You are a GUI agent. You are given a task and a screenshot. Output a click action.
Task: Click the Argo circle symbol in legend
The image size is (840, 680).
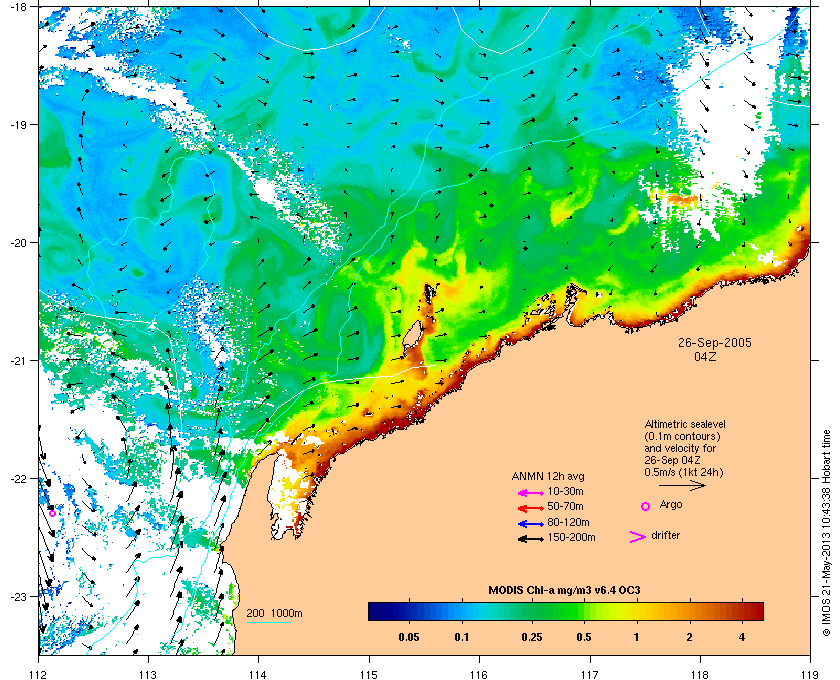coord(646,506)
